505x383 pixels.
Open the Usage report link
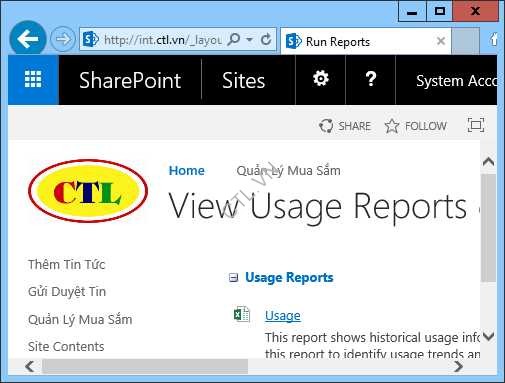click(x=283, y=315)
